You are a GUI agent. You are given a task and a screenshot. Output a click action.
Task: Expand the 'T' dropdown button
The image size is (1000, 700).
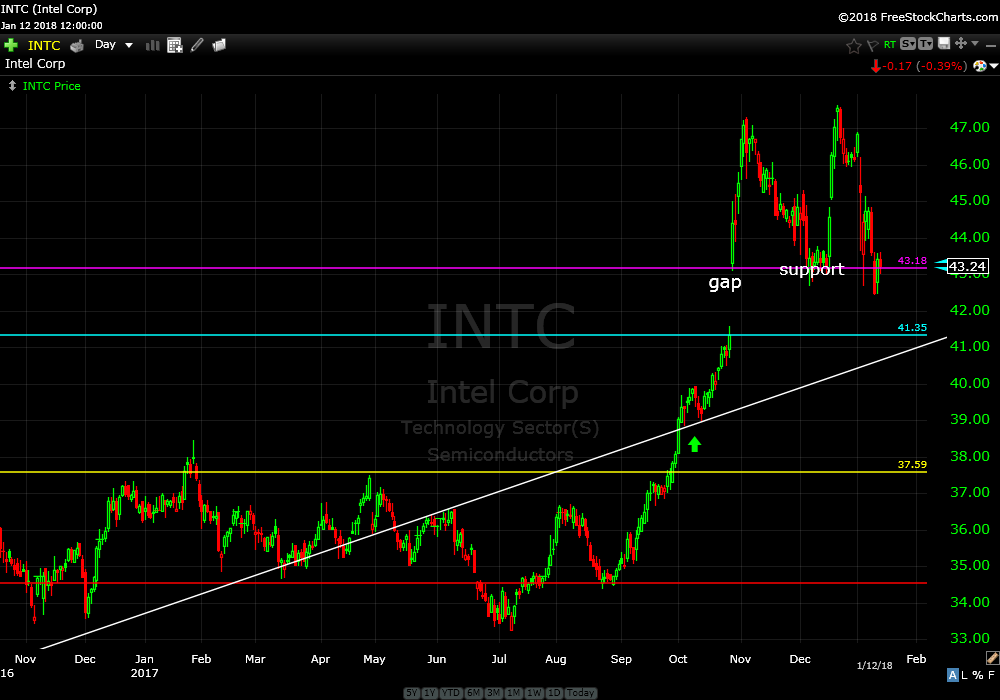[925, 44]
